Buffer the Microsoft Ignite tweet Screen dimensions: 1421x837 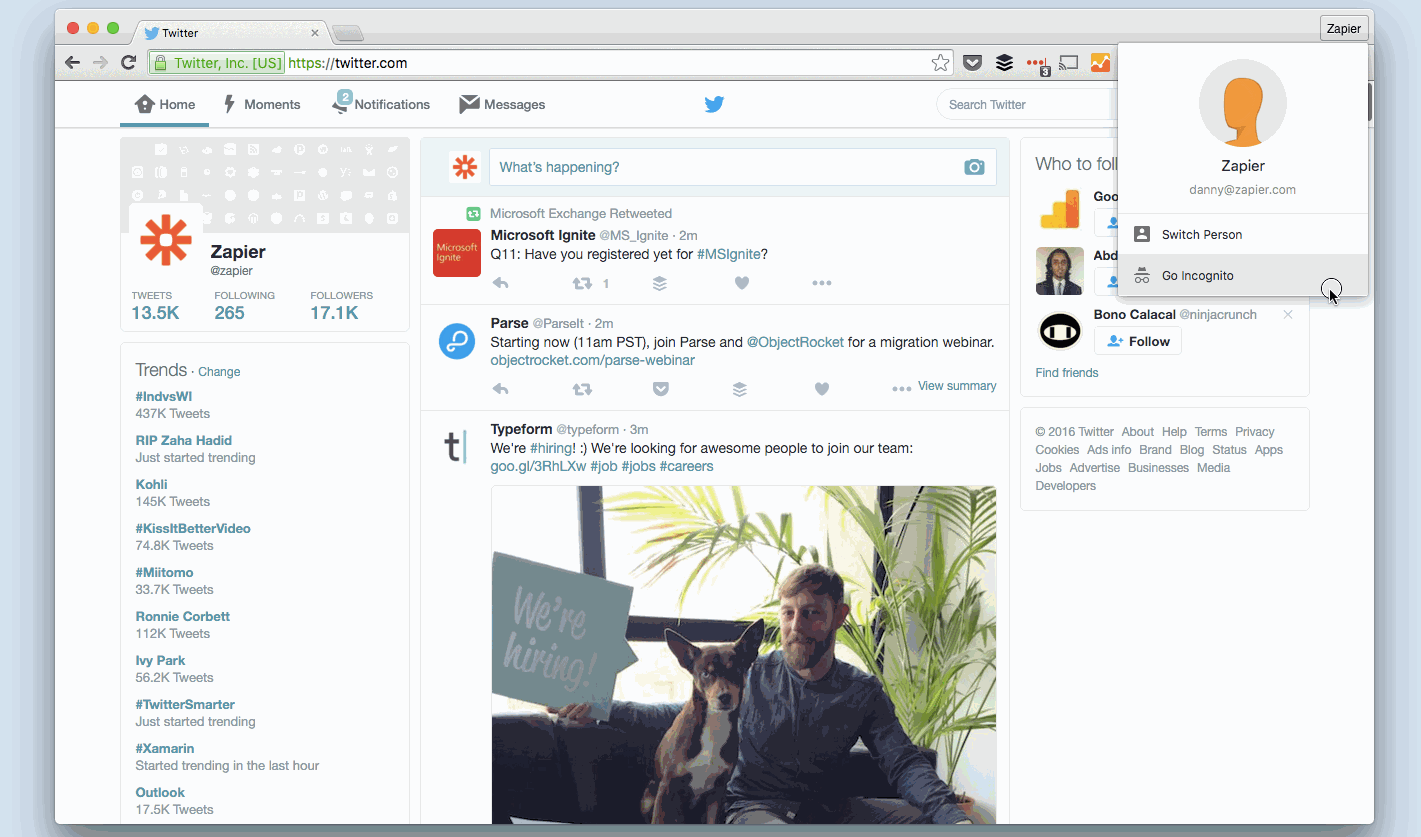pyautogui.click(x=660, y=283)
